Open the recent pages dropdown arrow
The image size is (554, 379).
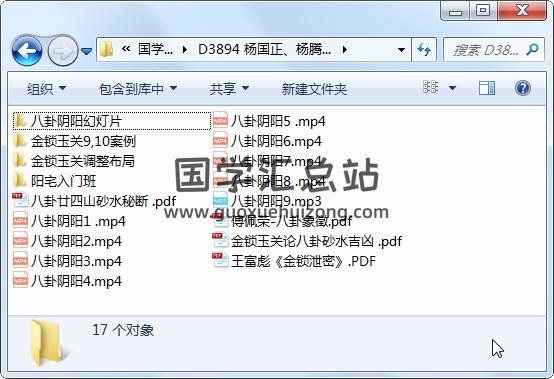point(86,52)
